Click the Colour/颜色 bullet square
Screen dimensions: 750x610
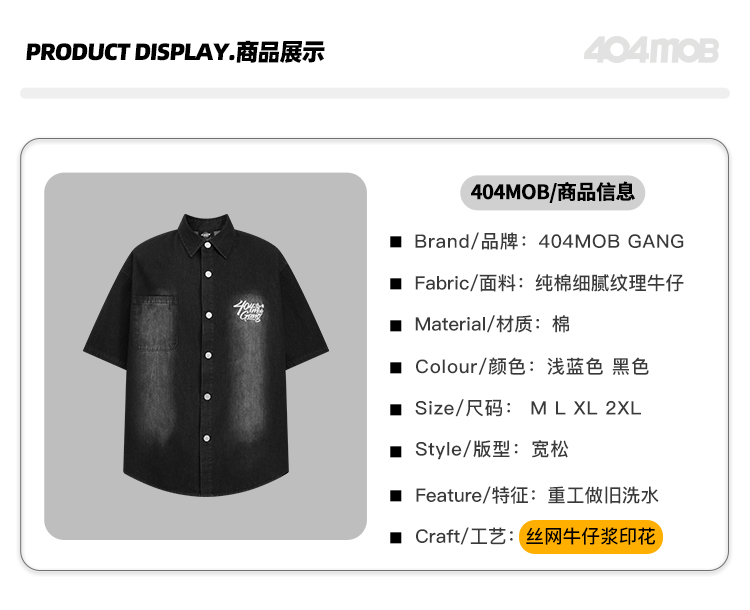[x=396, y=367]
